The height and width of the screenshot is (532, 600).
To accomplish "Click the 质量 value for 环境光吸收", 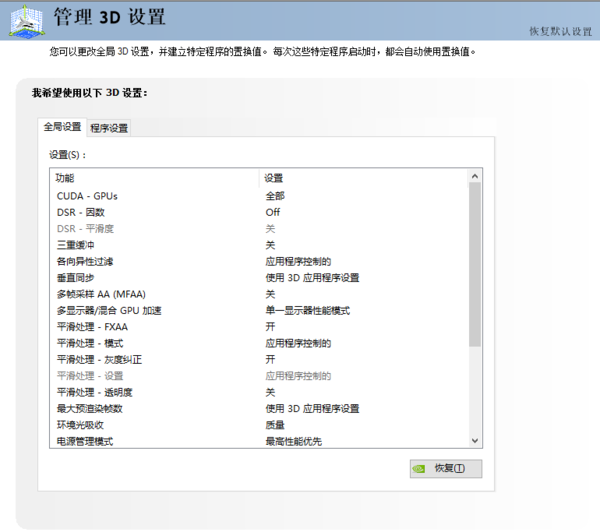I will [275, 425].
